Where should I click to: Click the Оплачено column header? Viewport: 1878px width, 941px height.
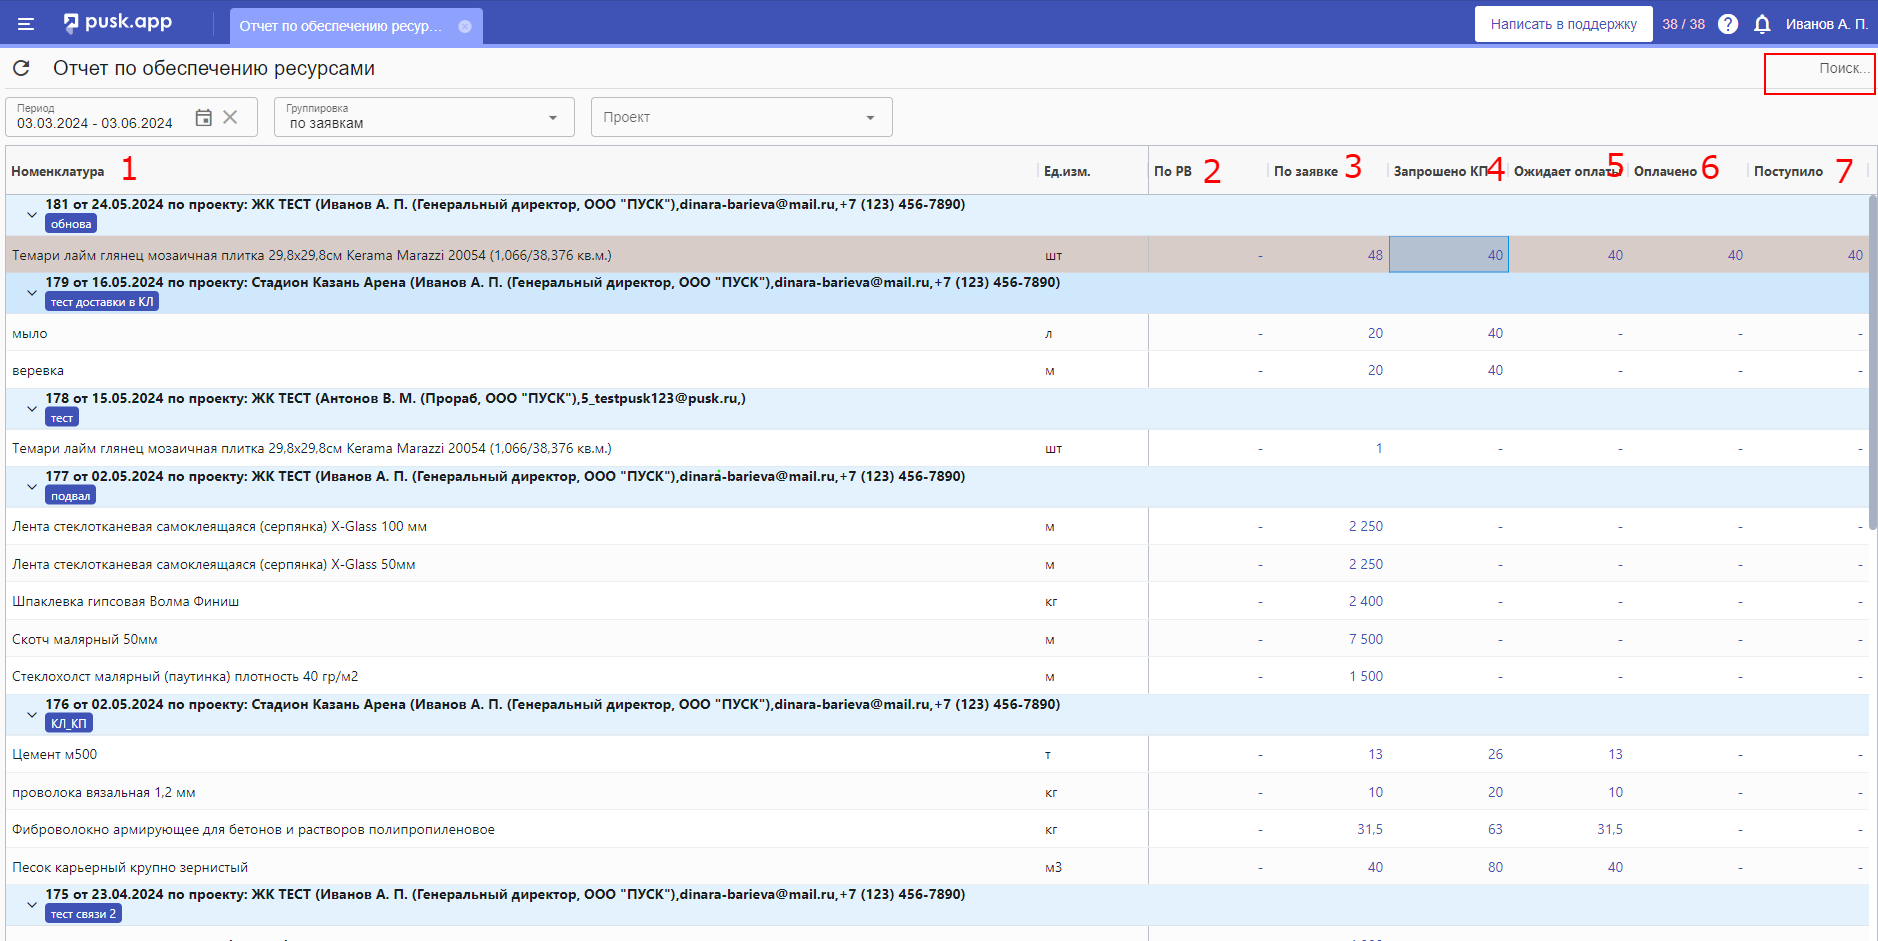pyautogui.click(x=1665, y=171)
